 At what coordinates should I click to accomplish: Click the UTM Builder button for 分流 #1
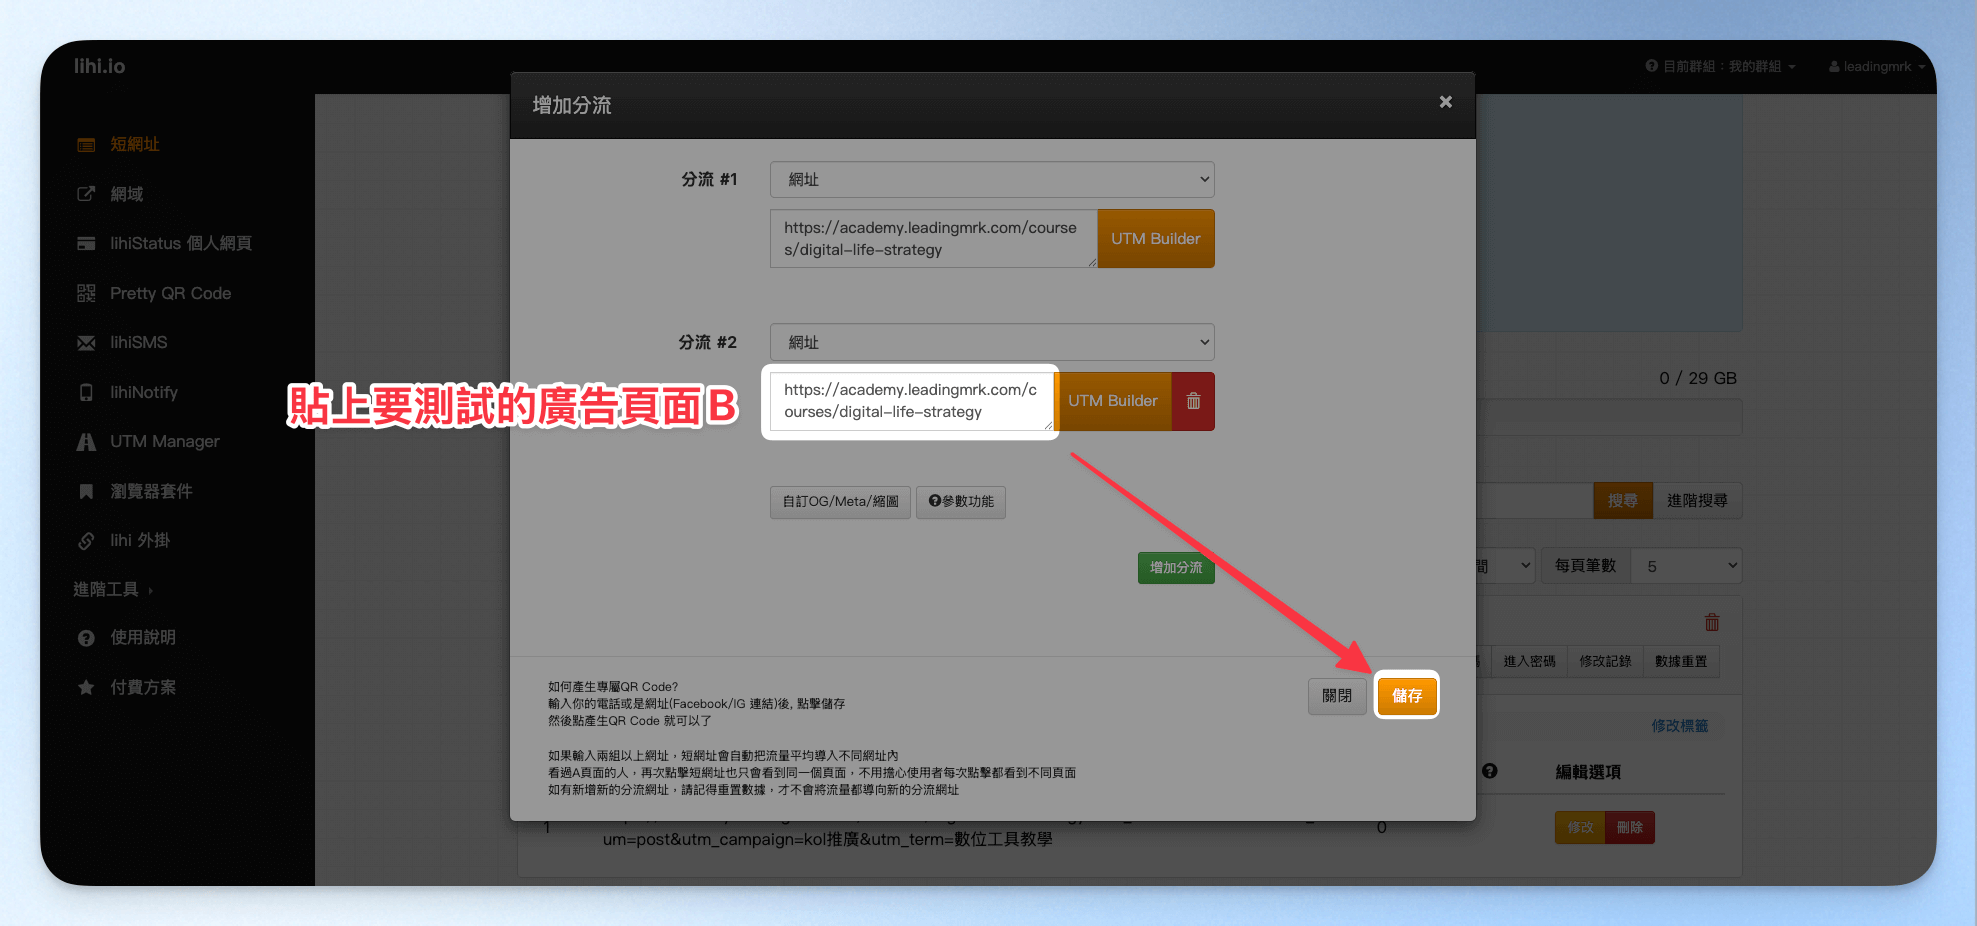(x=1156, y=239)
